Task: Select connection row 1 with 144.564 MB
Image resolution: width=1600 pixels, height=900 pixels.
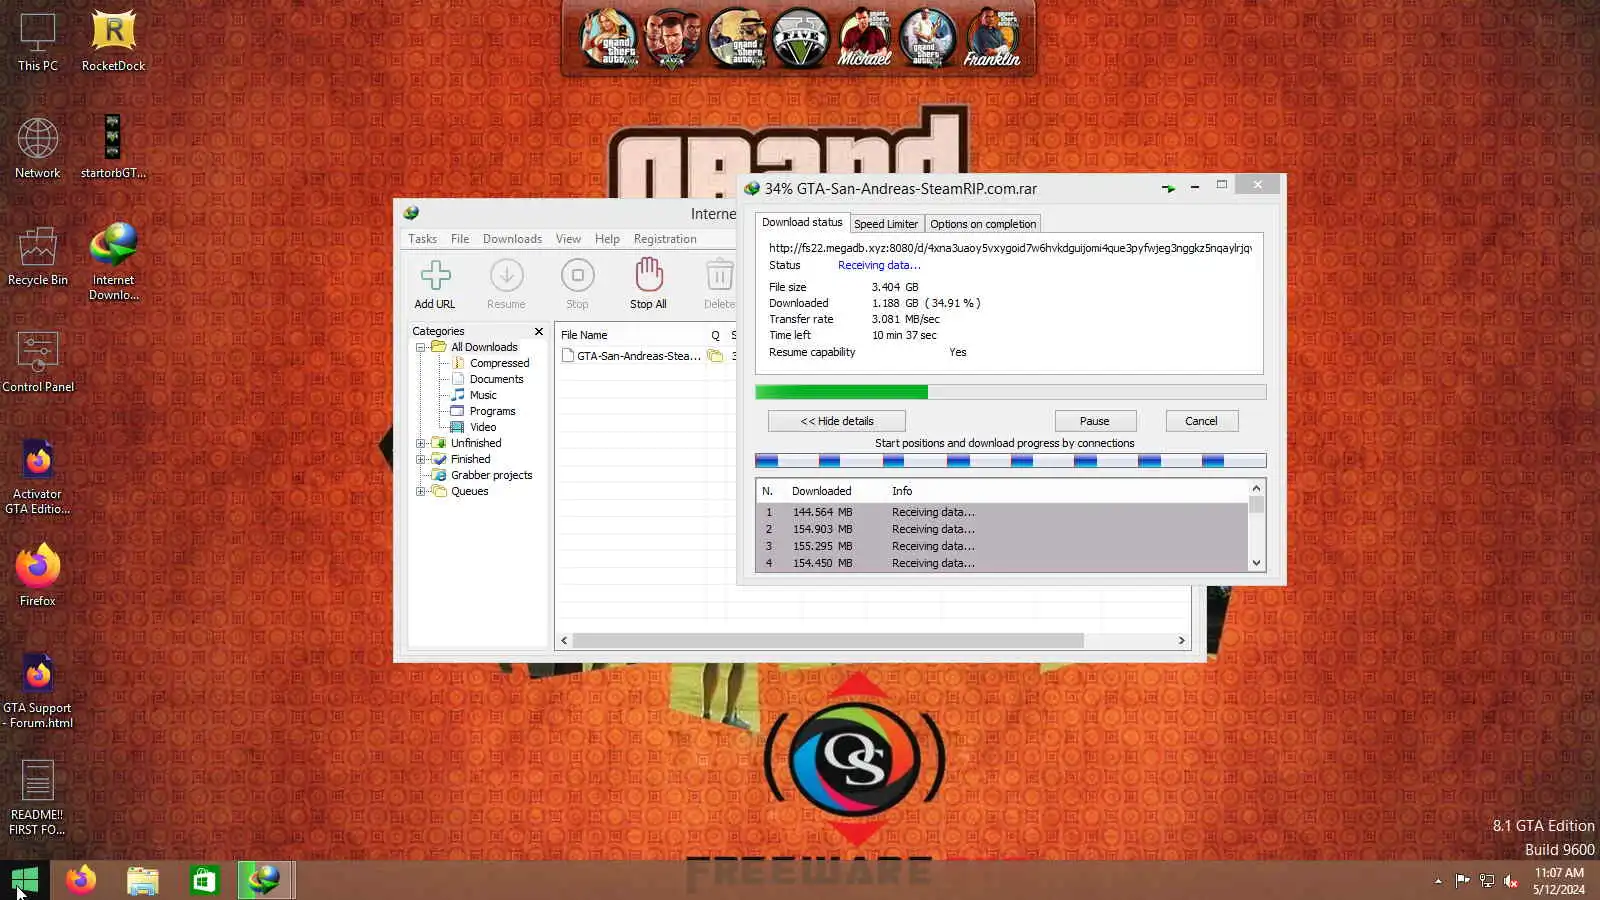Action: pos(1002,512)
